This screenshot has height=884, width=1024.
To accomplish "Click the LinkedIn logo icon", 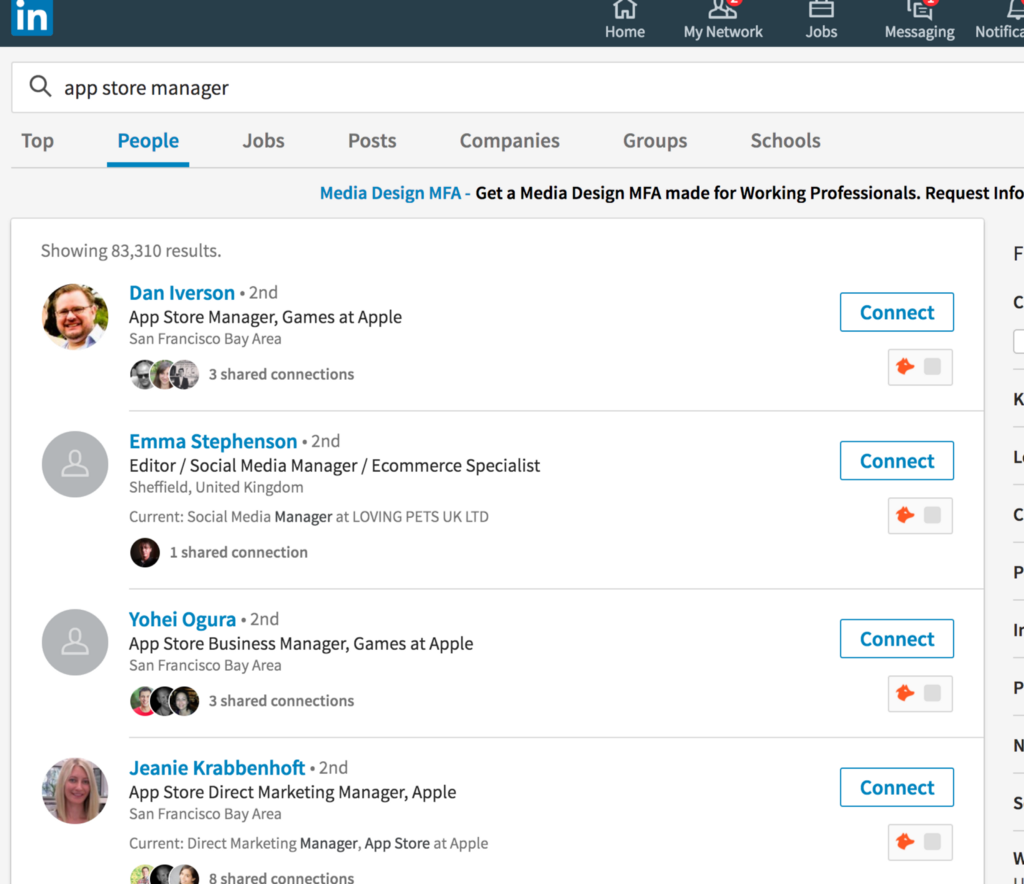I will [31, 16].
